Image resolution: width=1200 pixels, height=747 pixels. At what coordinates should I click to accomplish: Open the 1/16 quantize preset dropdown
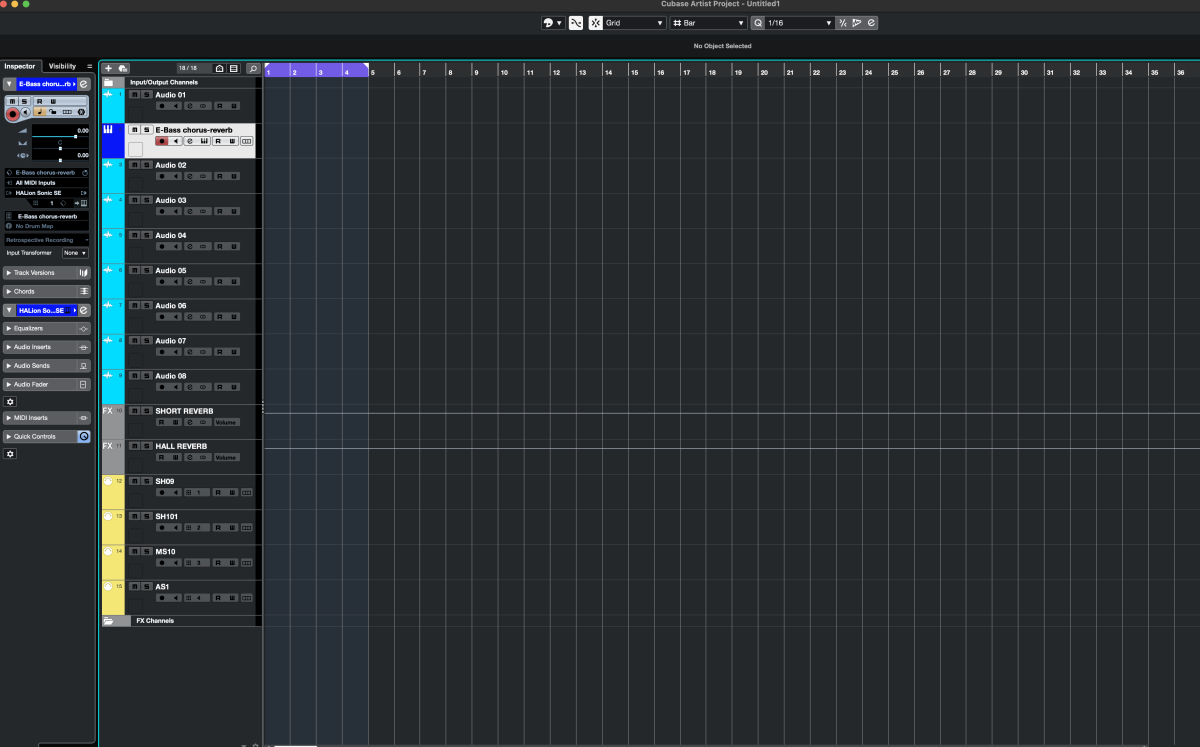pos(799,22)
